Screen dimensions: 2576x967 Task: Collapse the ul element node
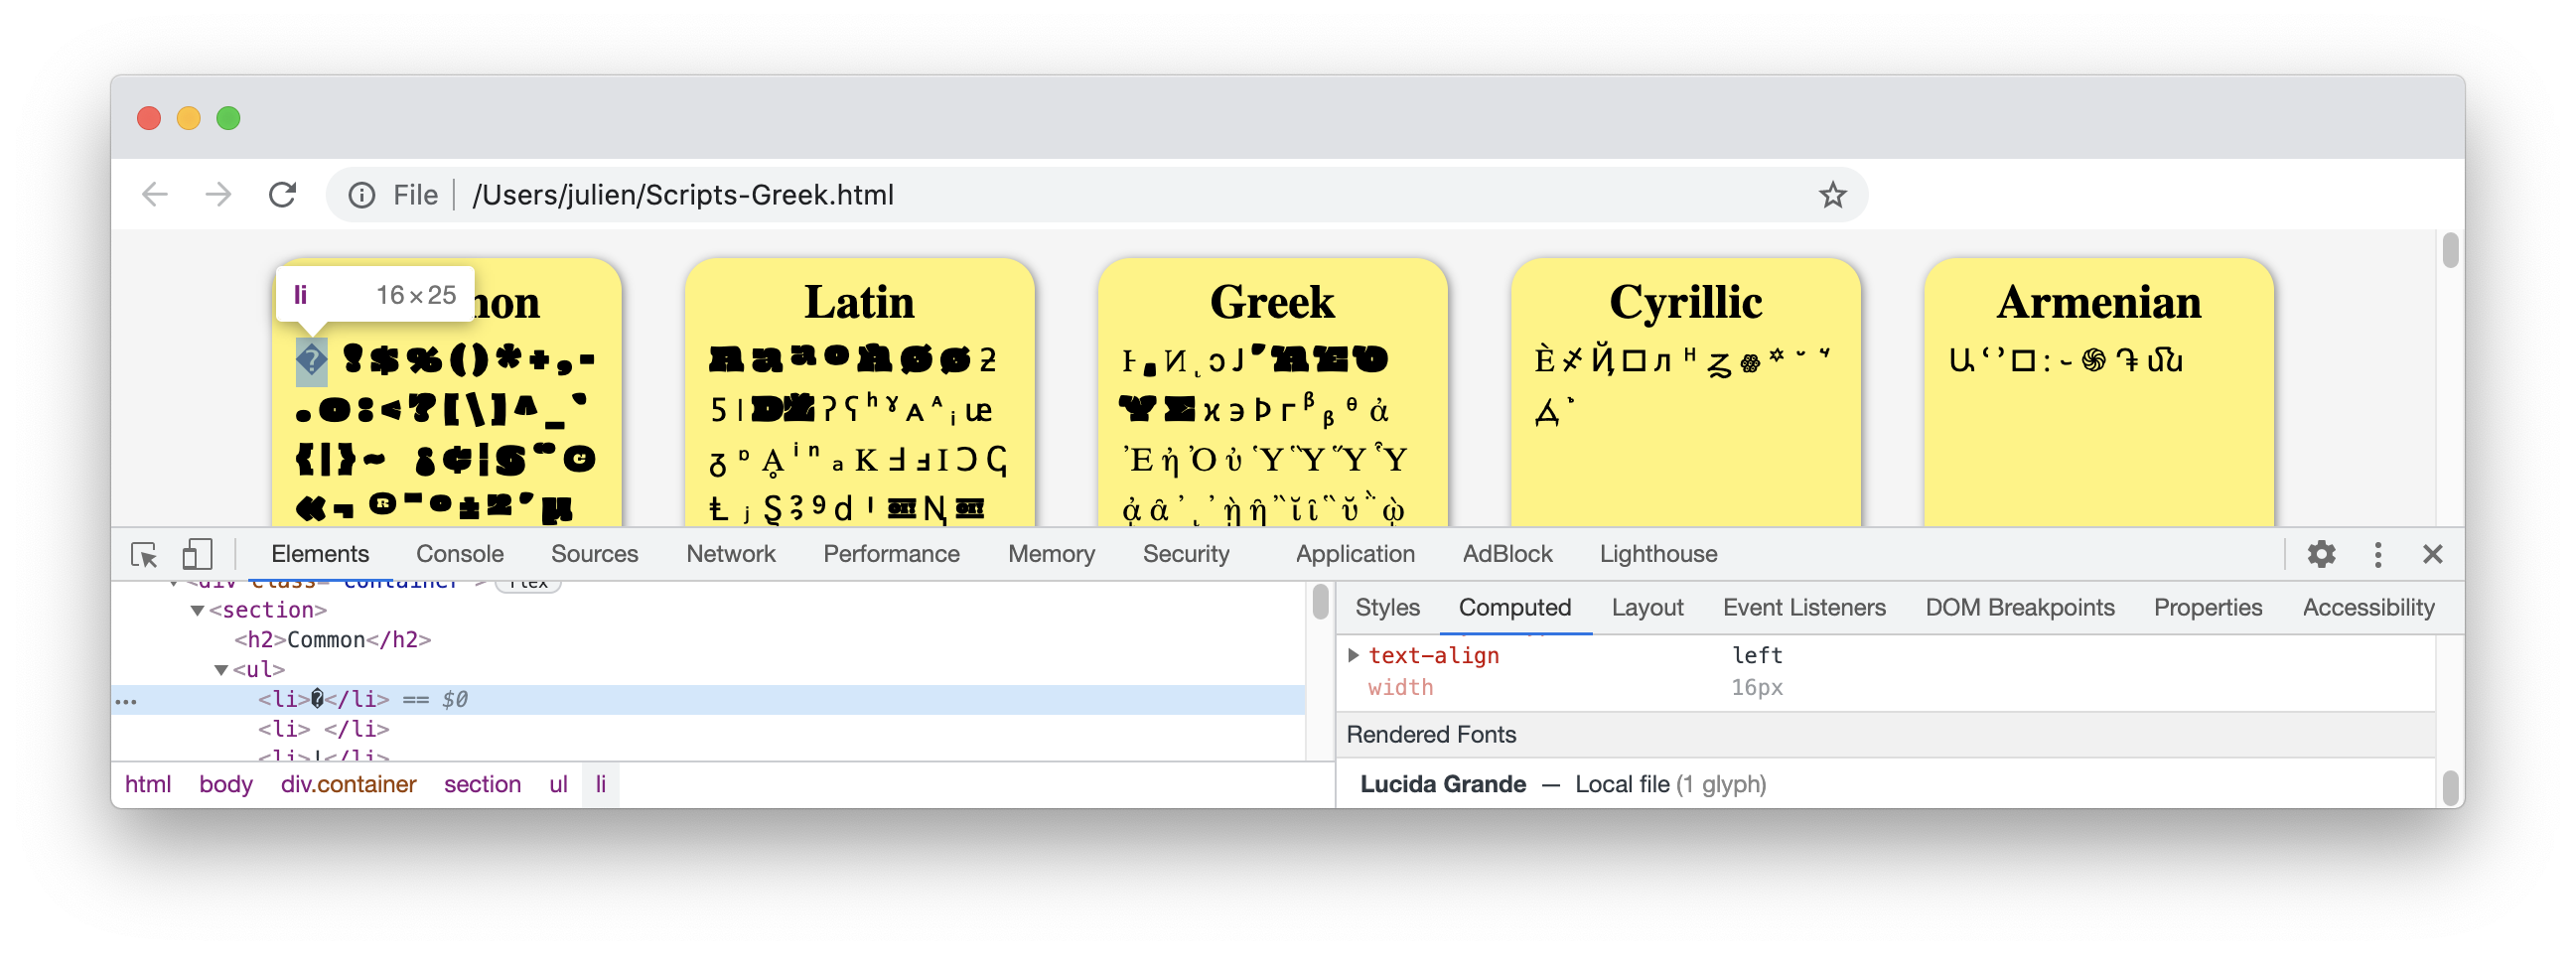coord(221,670)
